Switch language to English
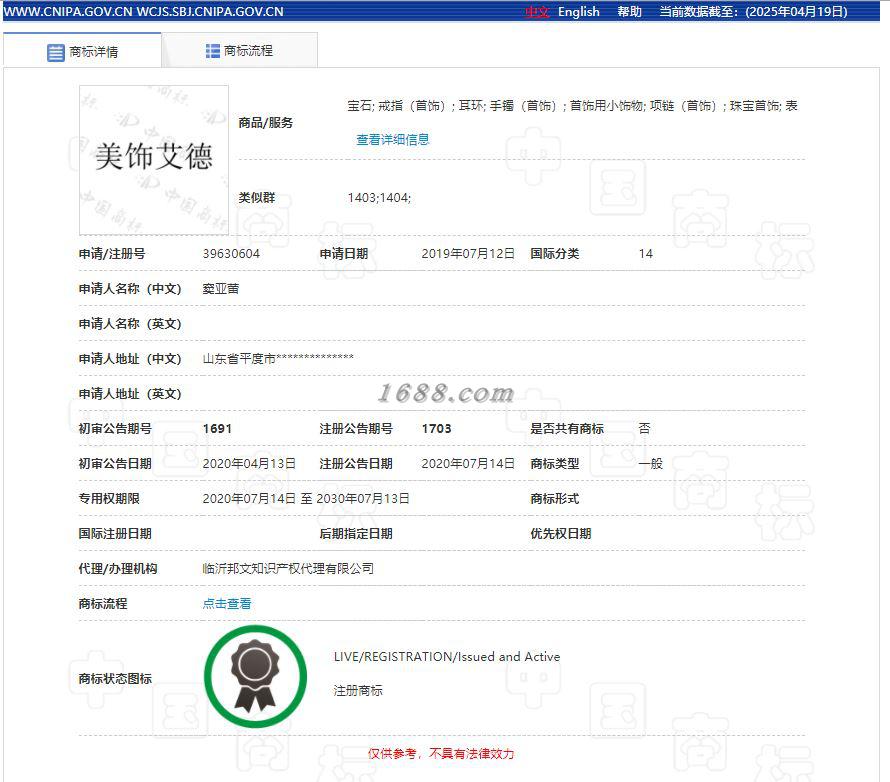 pyautogui.click(x=578, y=11)
